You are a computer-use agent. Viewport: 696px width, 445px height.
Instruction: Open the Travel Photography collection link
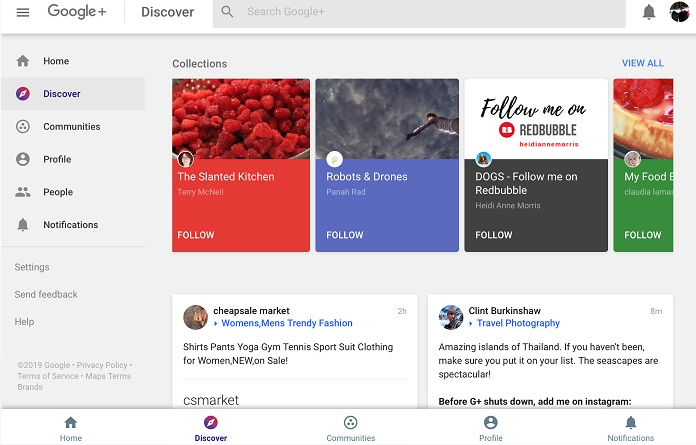coord(518,323)
